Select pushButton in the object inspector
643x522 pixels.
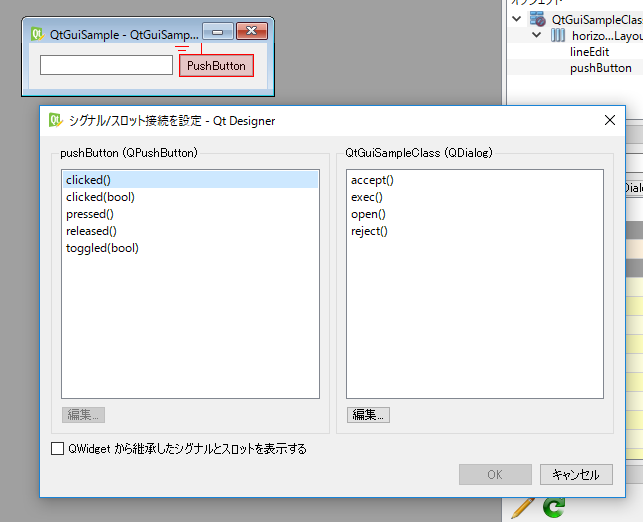tap(600, 68)
